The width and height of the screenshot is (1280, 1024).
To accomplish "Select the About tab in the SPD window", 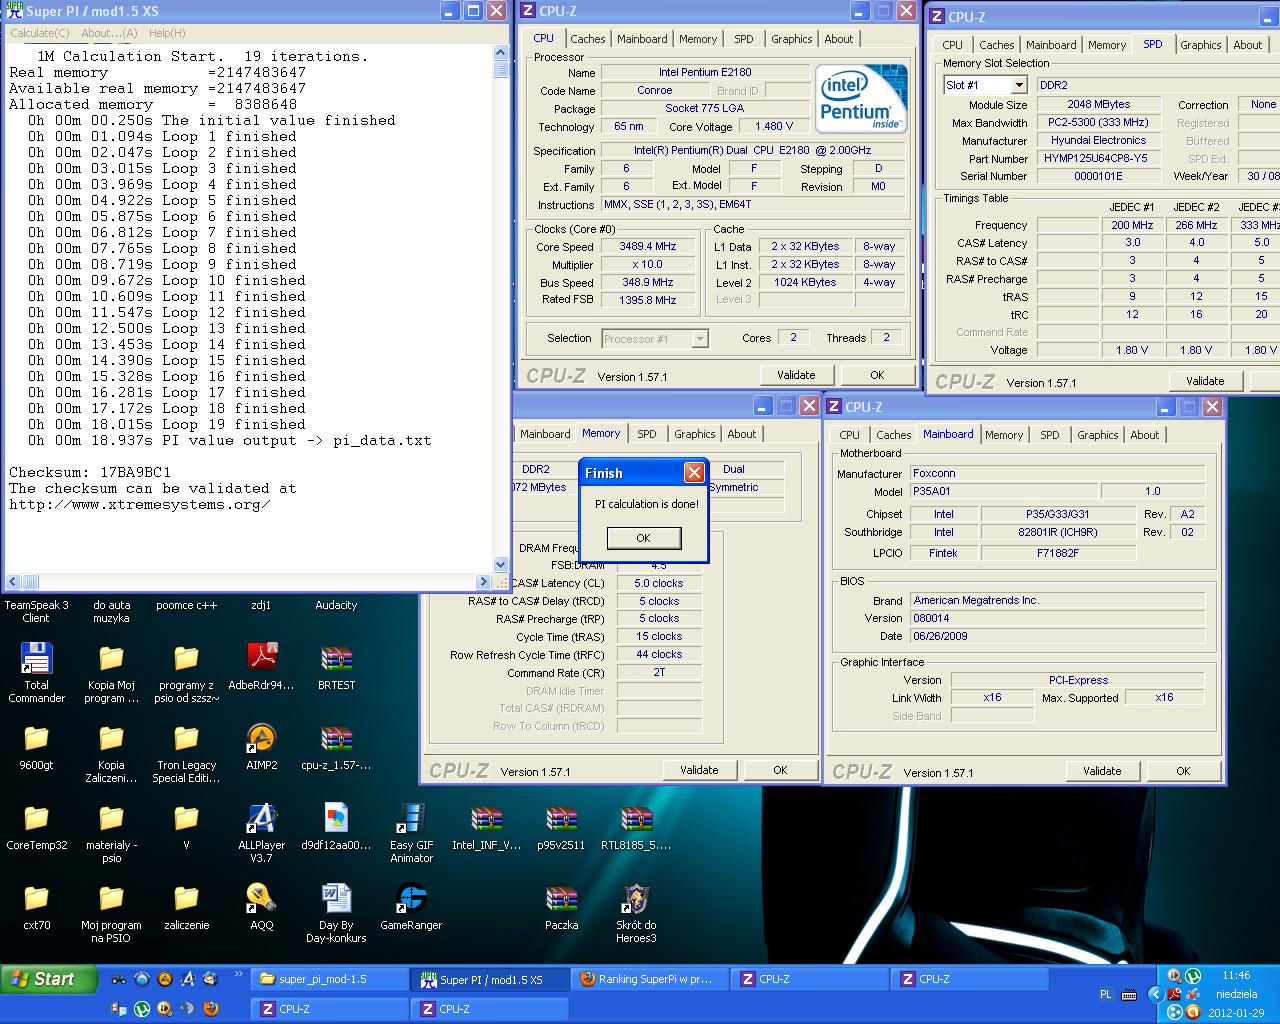I will 1247,45.
